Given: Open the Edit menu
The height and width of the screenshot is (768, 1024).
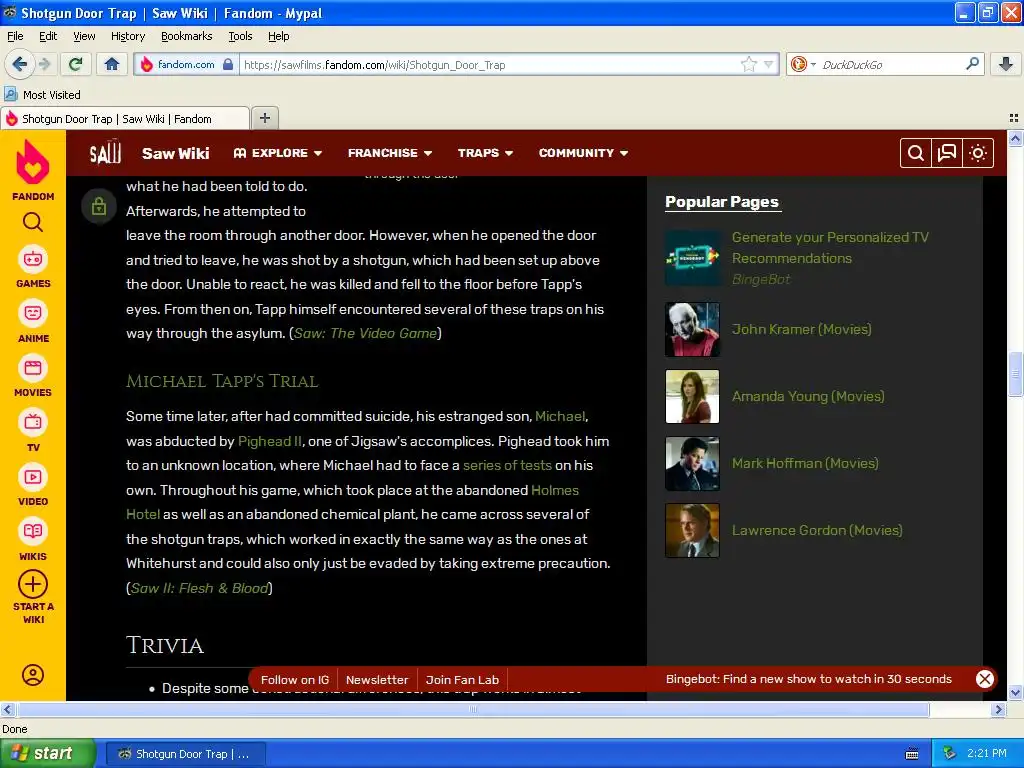Looking at the screenshot, I should 48,36.
